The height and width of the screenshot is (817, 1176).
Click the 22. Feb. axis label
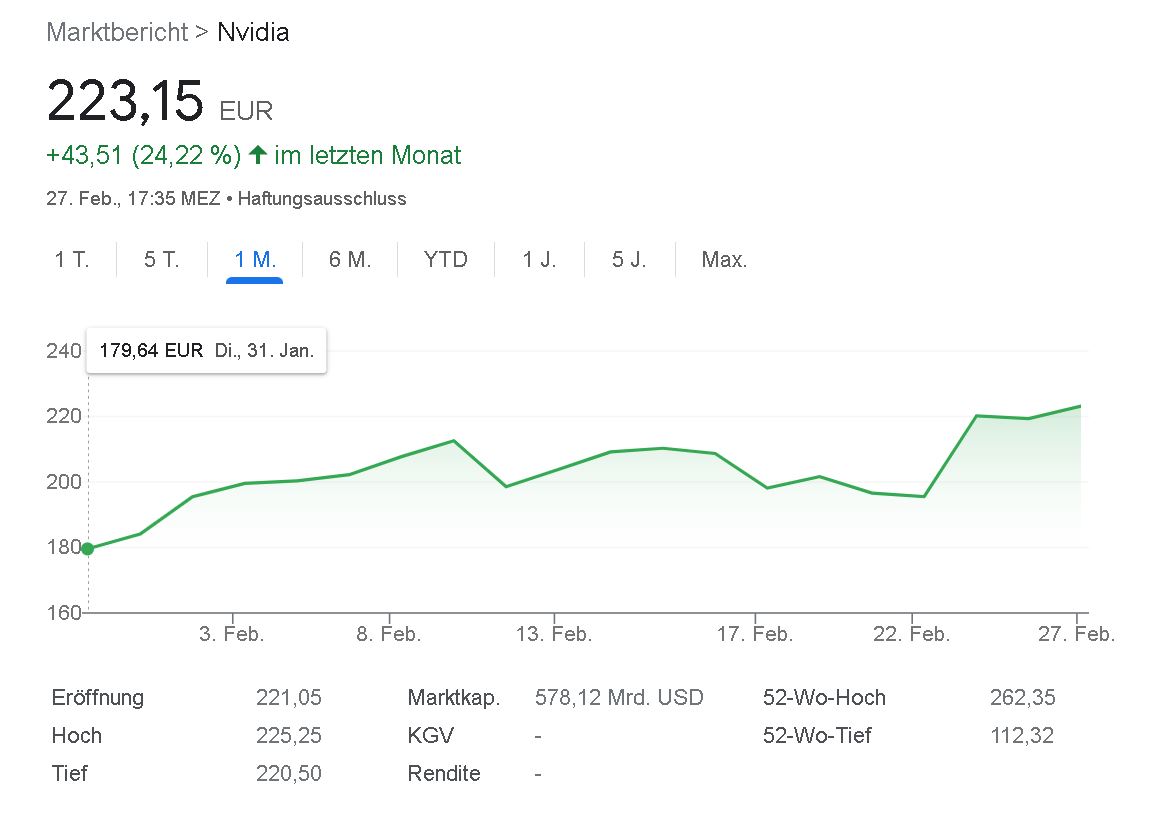tap(912, 635)
